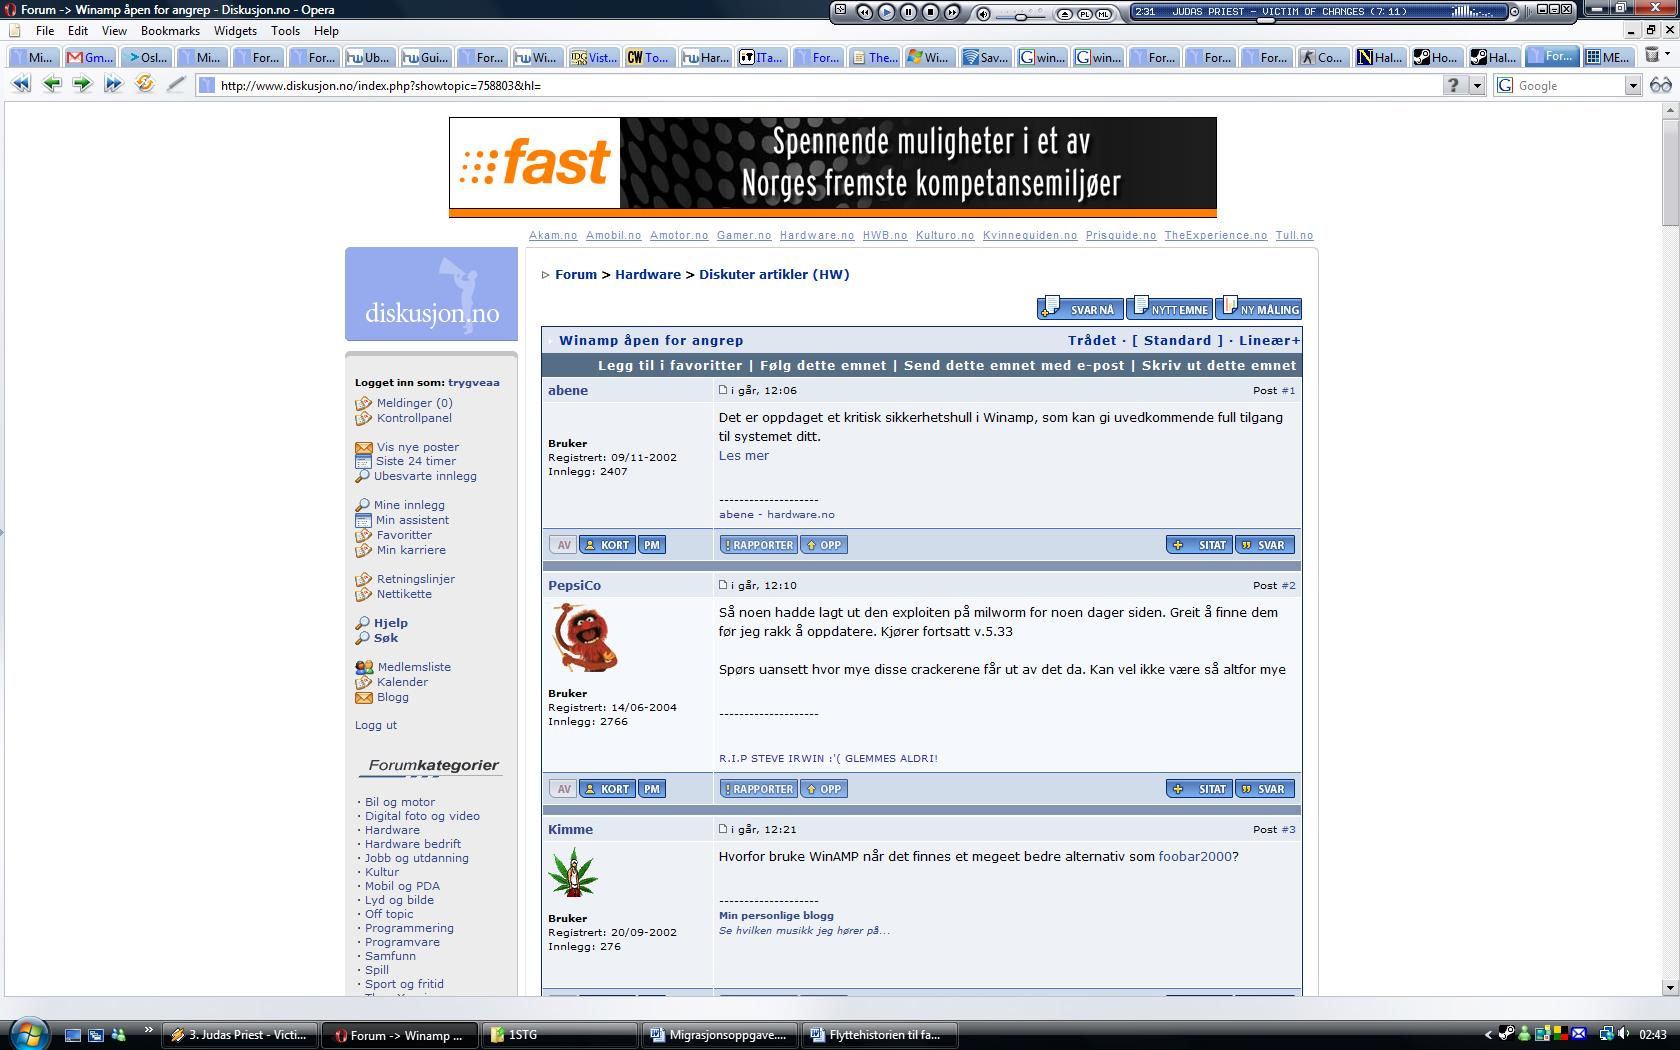Toggle Winamp playlist (PL) button
Image resolution: width=1680 pixels, height=1050 pixels.
pyautogui.click(x=1085, y=13)
